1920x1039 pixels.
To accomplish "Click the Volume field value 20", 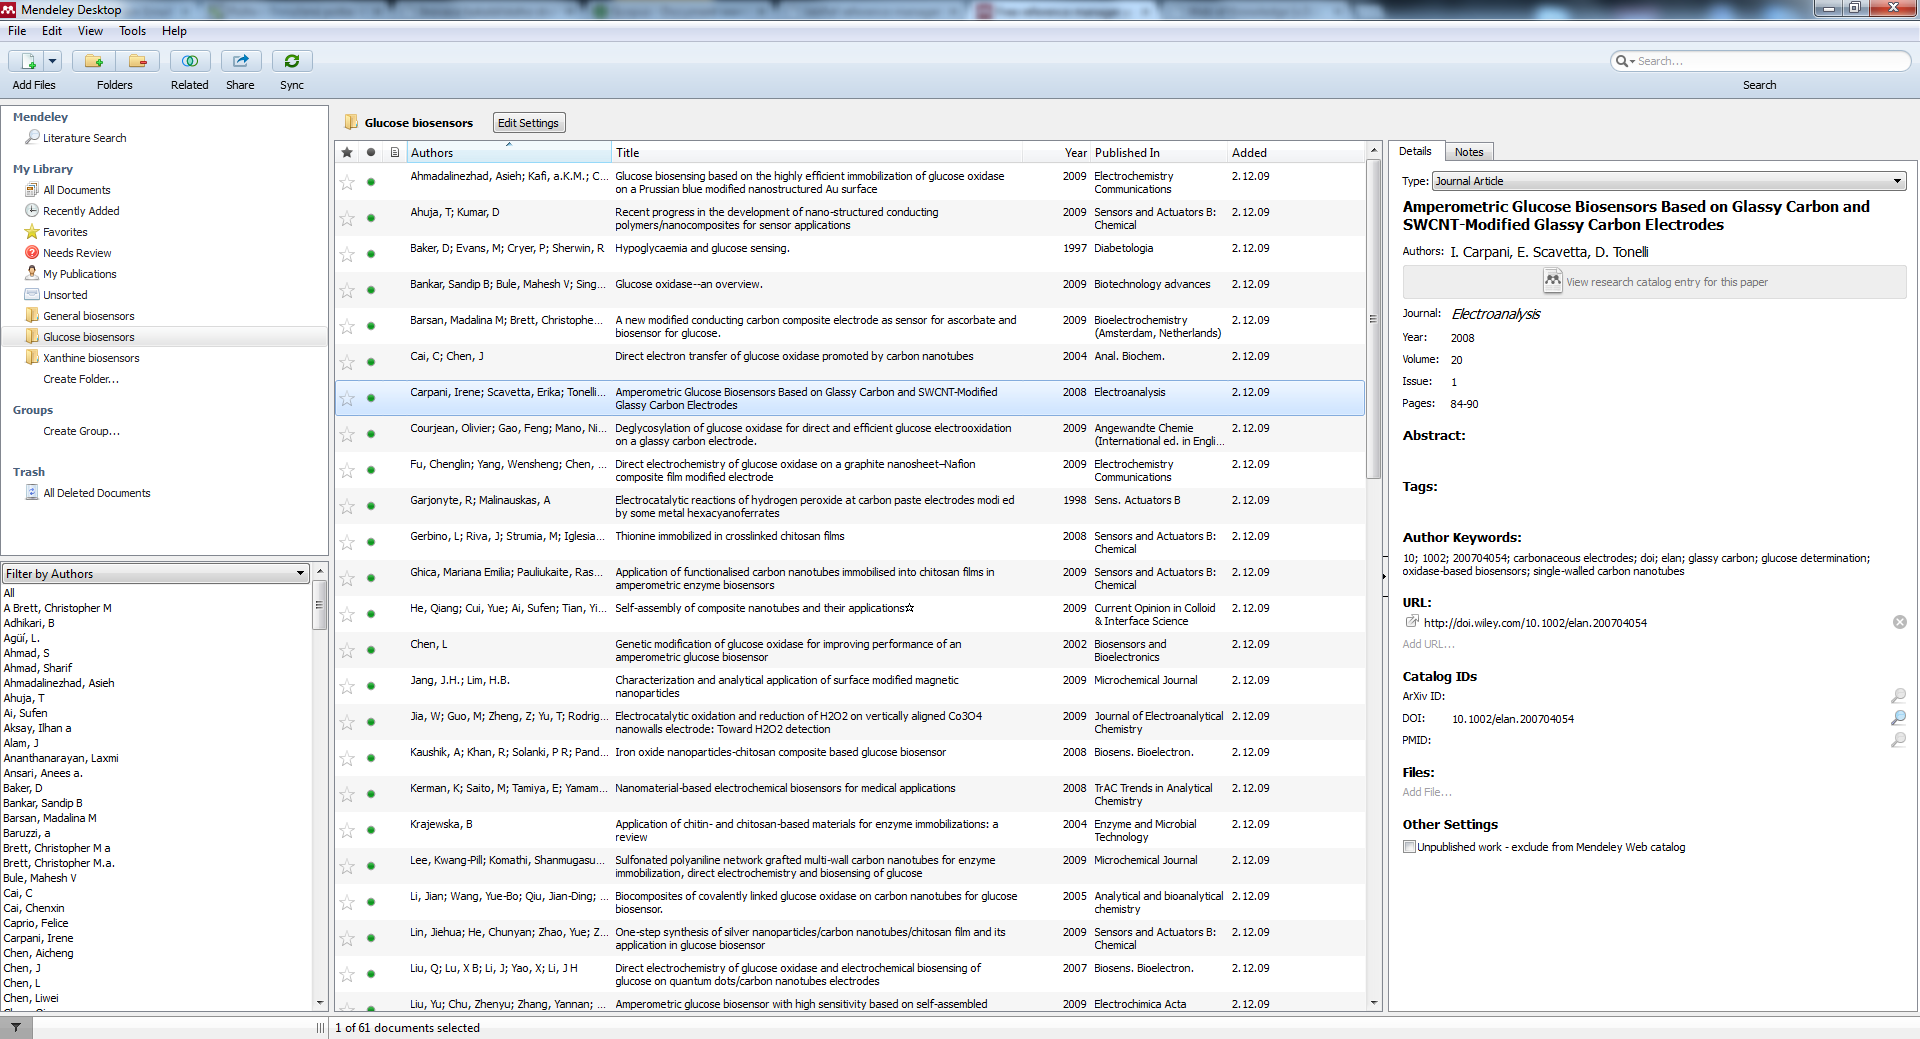I will click(1456, 360).
